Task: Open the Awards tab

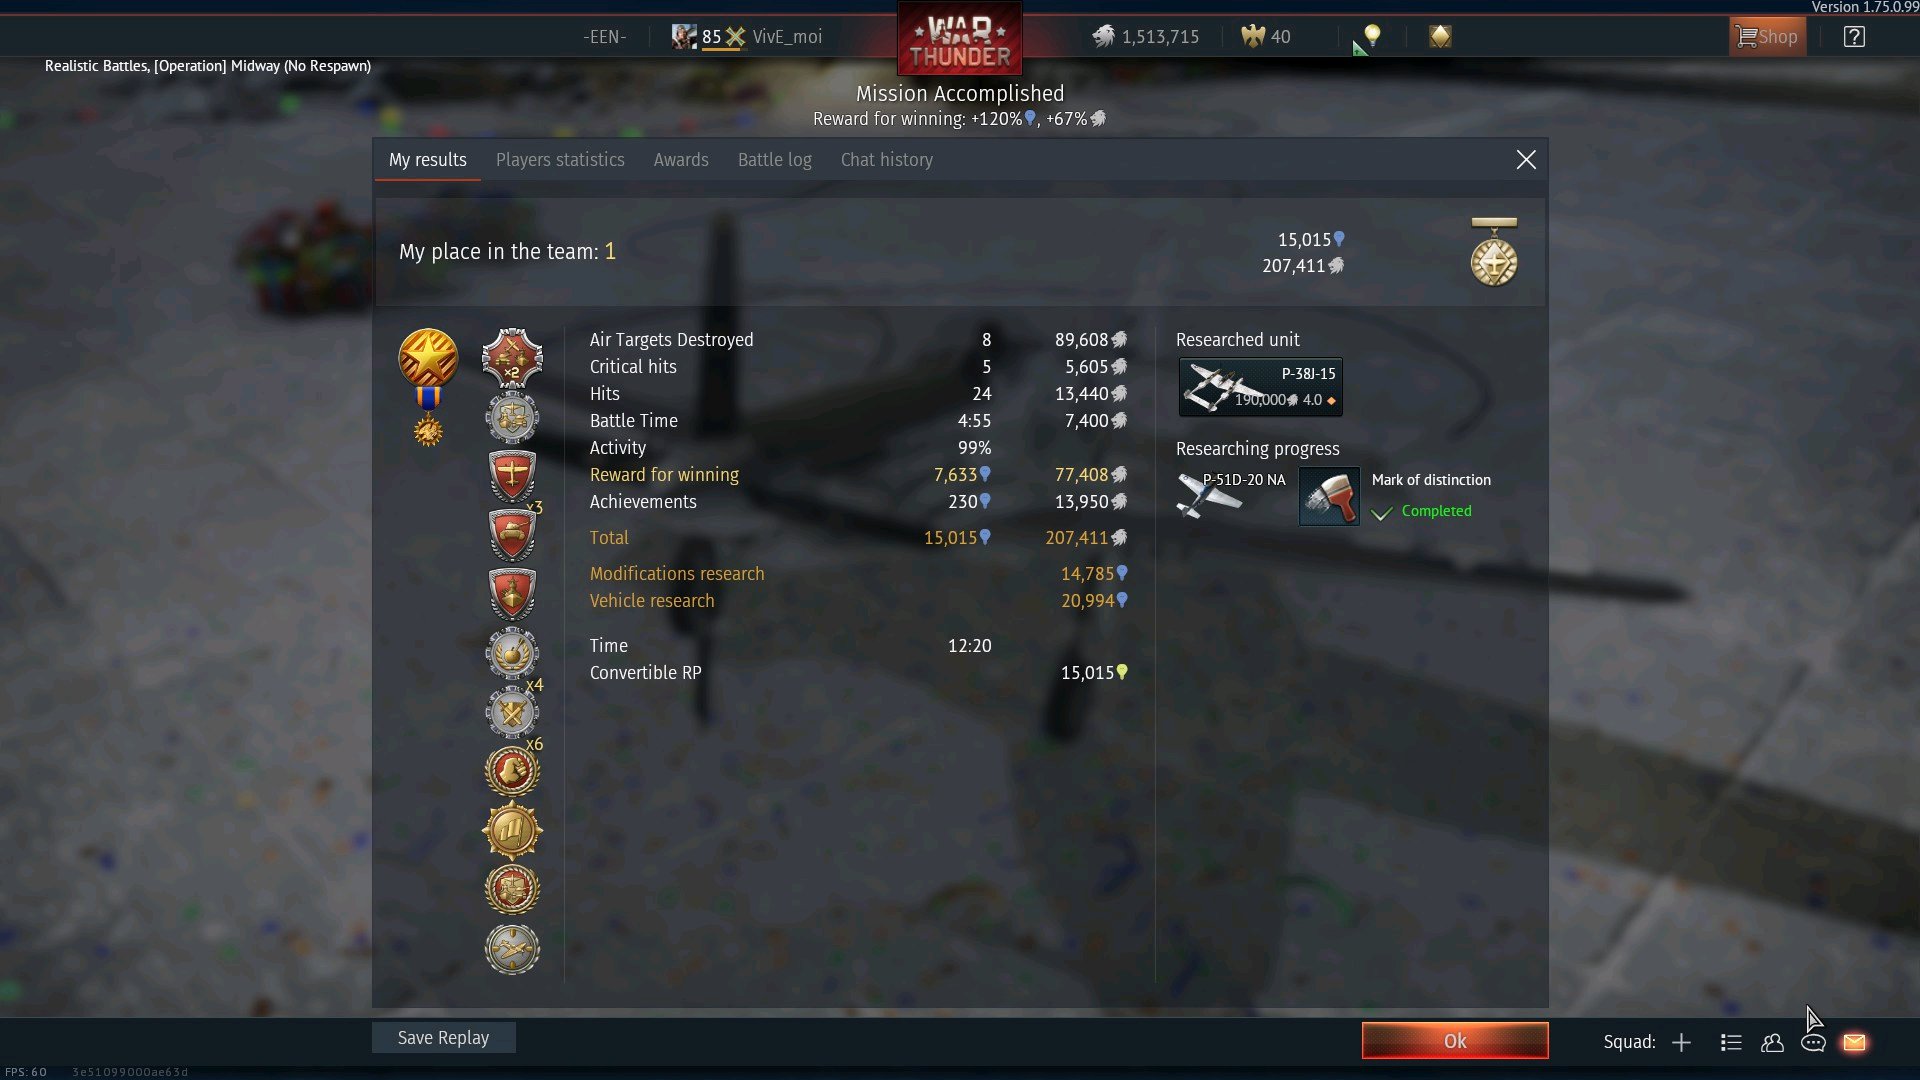Action: click(681, 160)
